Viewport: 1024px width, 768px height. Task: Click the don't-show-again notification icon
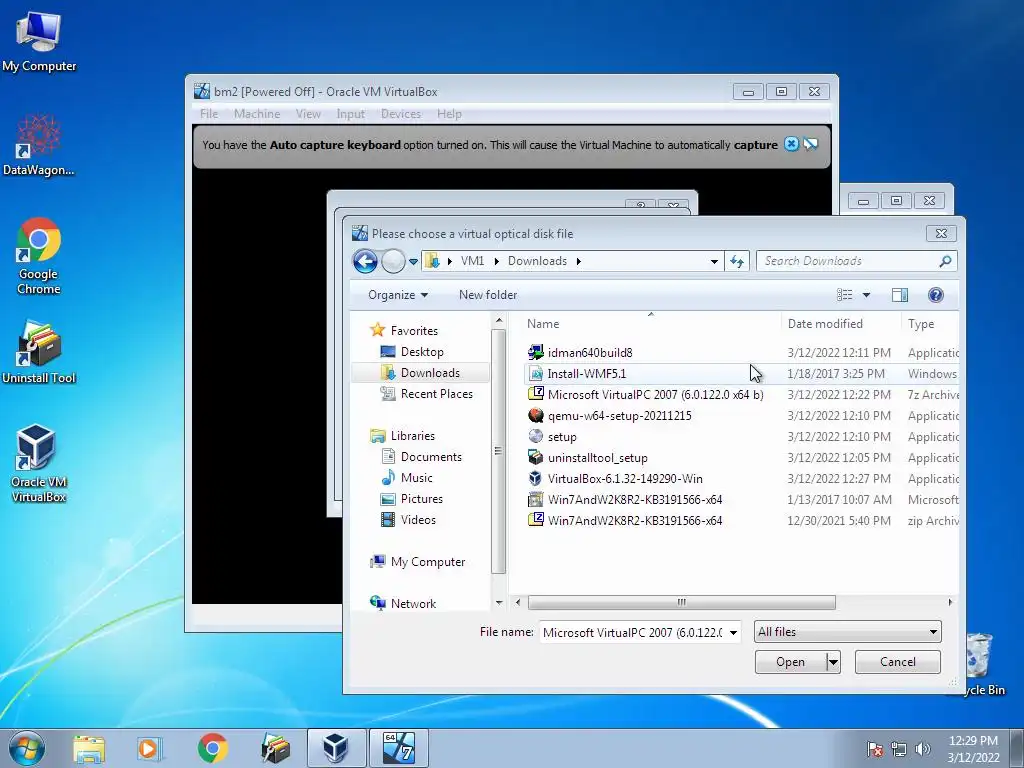pyautogui.click(x=811, y=144)
